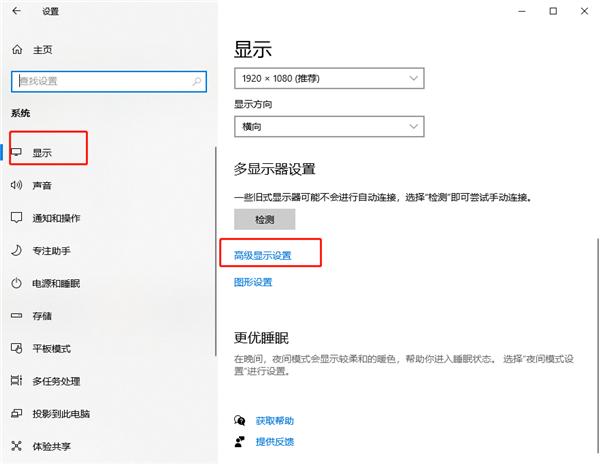
Task: Select the 电源和睡眠 power icon
Action: click(16, 283)
